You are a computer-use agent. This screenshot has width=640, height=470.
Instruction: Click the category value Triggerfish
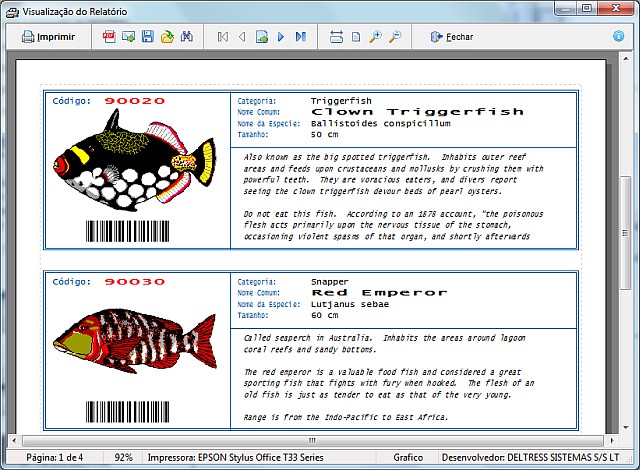[341, 101]
